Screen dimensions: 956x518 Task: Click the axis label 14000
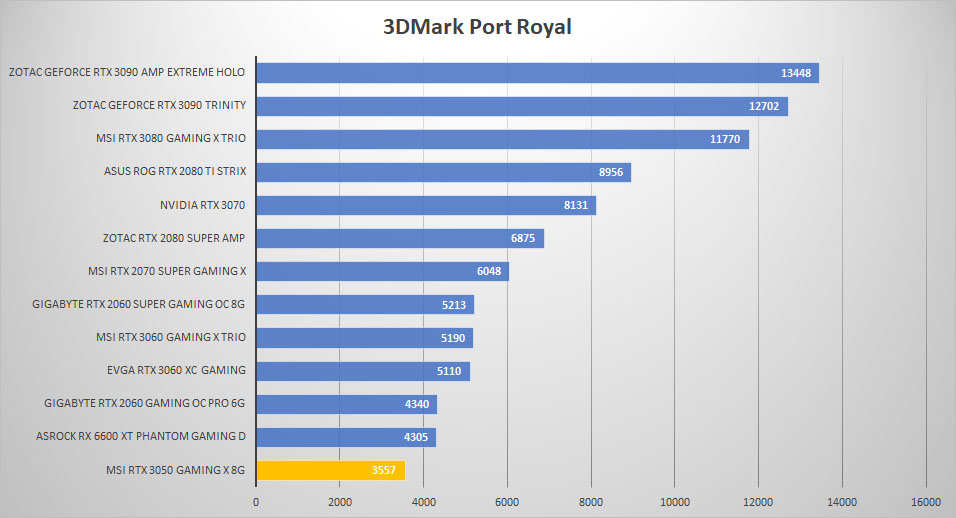(x=842, y=502)
